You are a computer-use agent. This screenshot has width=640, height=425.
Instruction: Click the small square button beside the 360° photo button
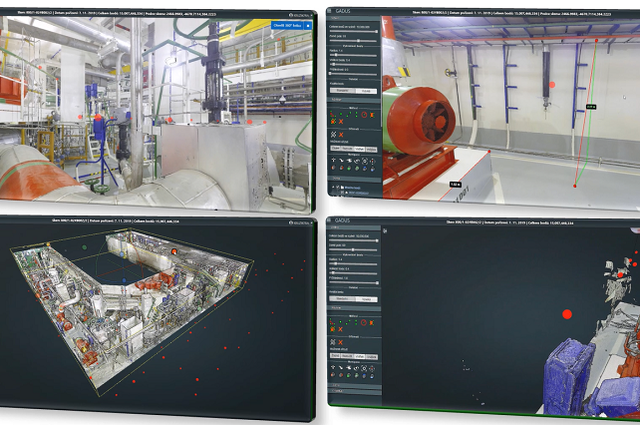pos(308,25)
